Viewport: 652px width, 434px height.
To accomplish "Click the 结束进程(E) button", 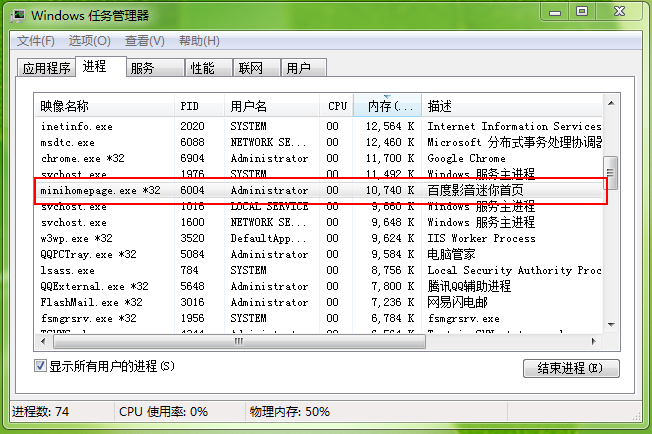I will (571, 368).
